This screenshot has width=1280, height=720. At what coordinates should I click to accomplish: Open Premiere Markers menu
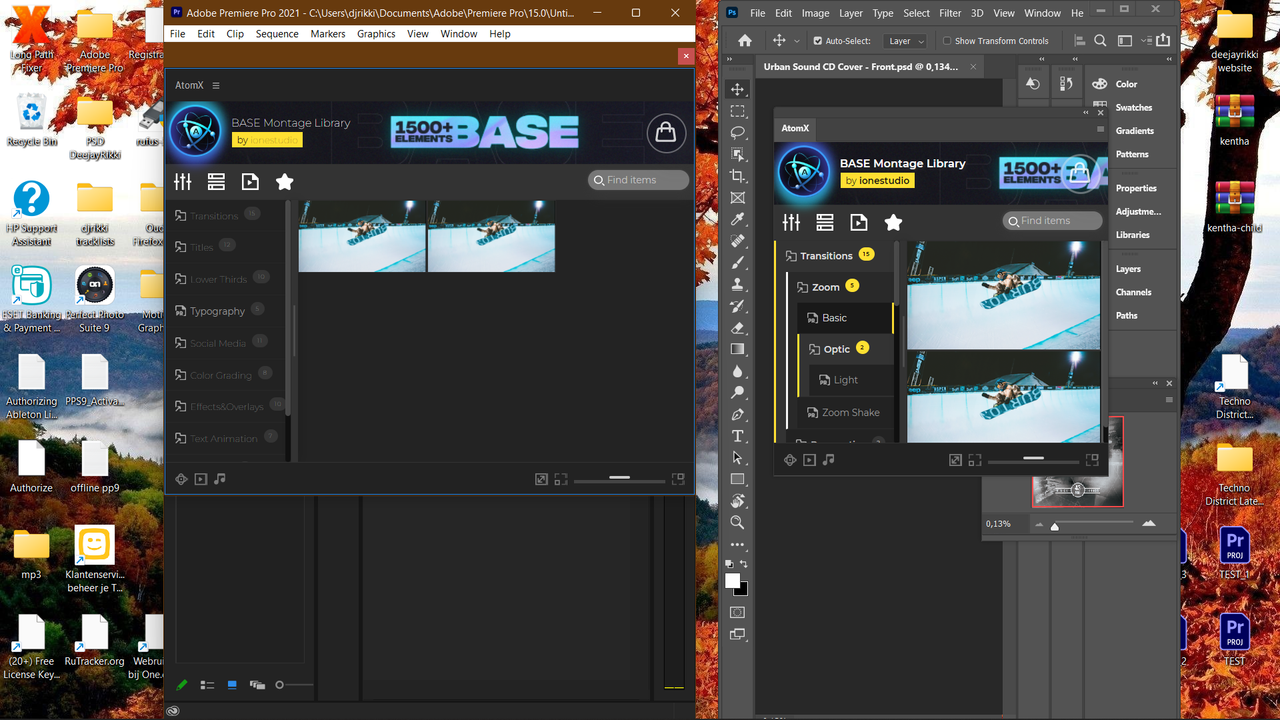pos(328,33)
